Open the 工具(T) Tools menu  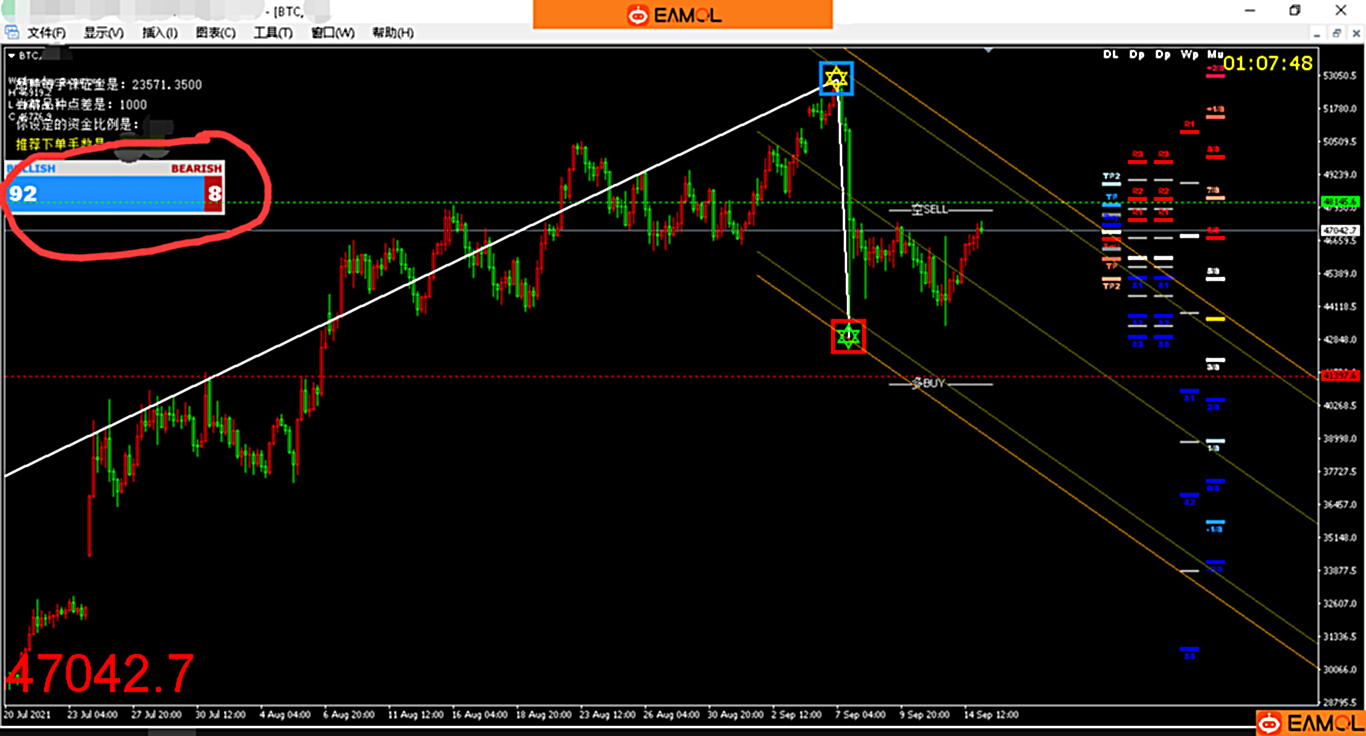(273, 33)
